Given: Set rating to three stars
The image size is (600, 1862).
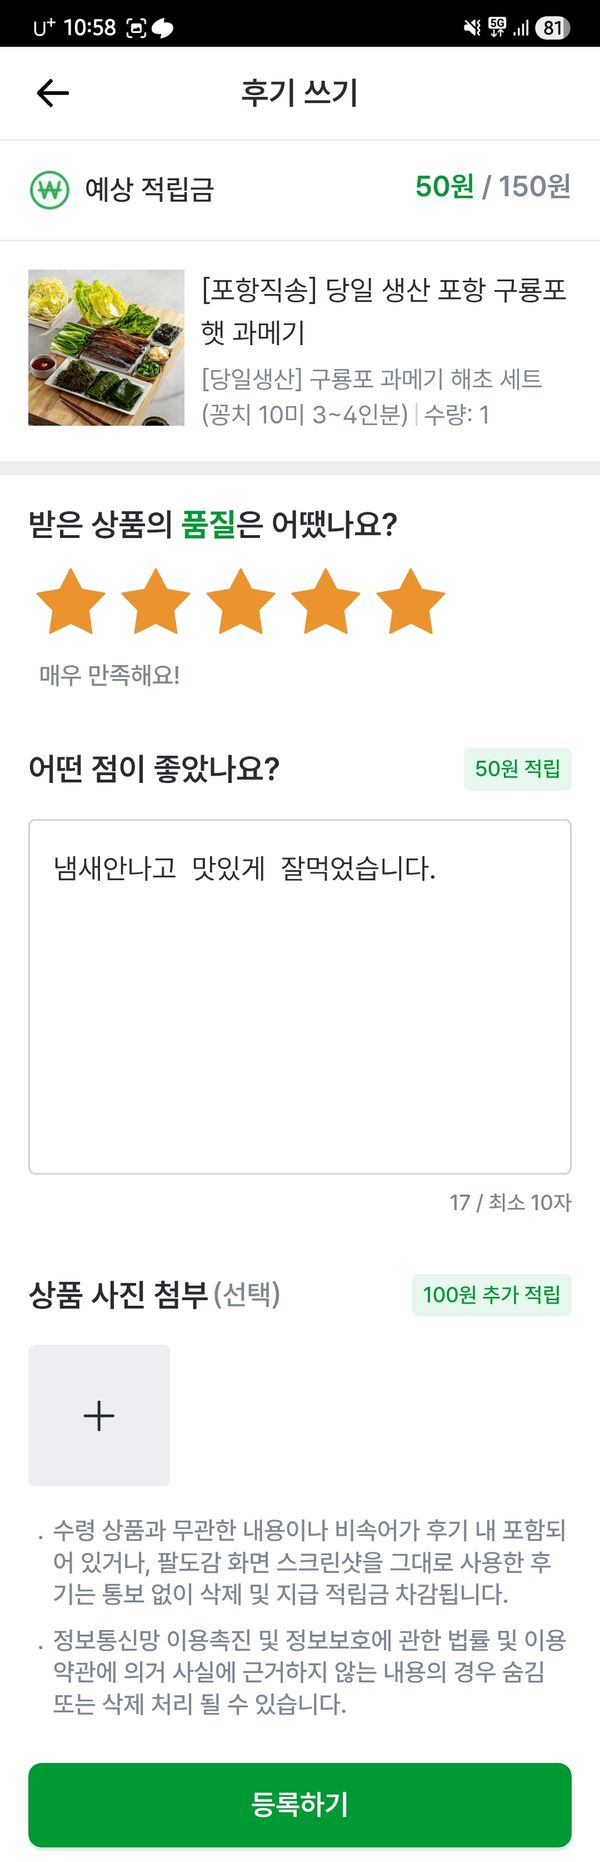Looking at the screenshot, I should [x=241, y=602].
